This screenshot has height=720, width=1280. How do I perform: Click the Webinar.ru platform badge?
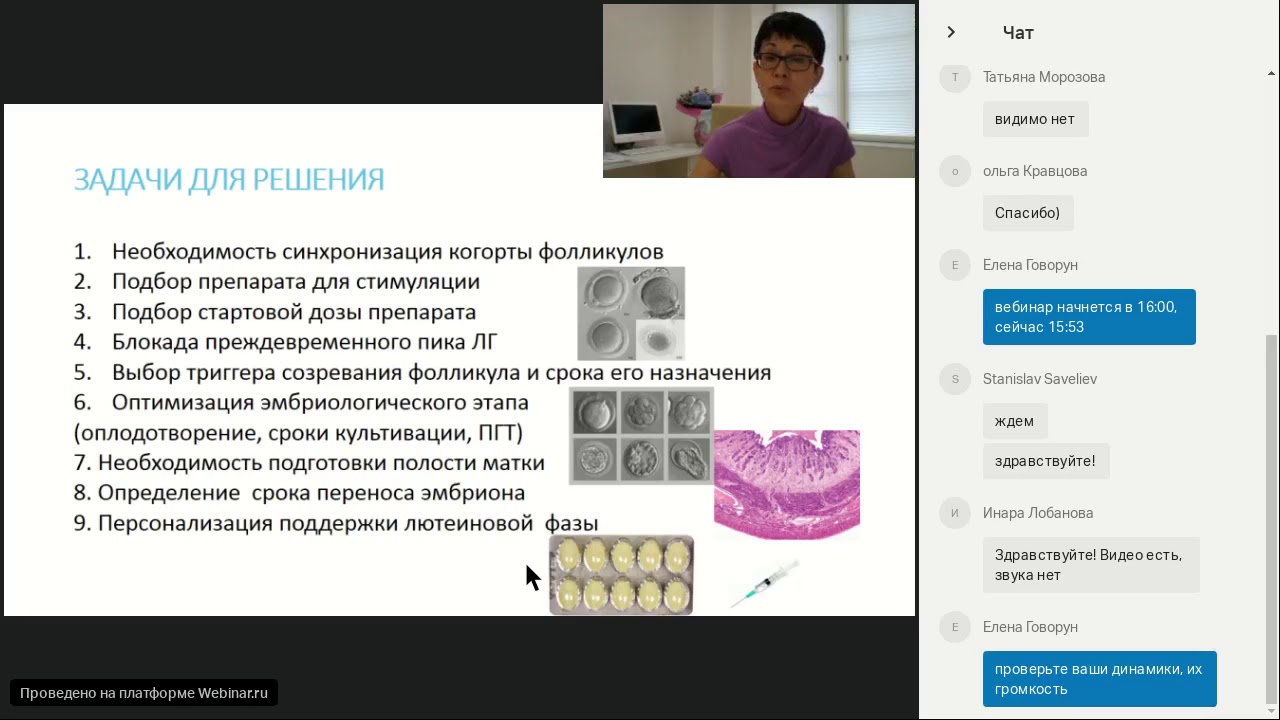144,693
